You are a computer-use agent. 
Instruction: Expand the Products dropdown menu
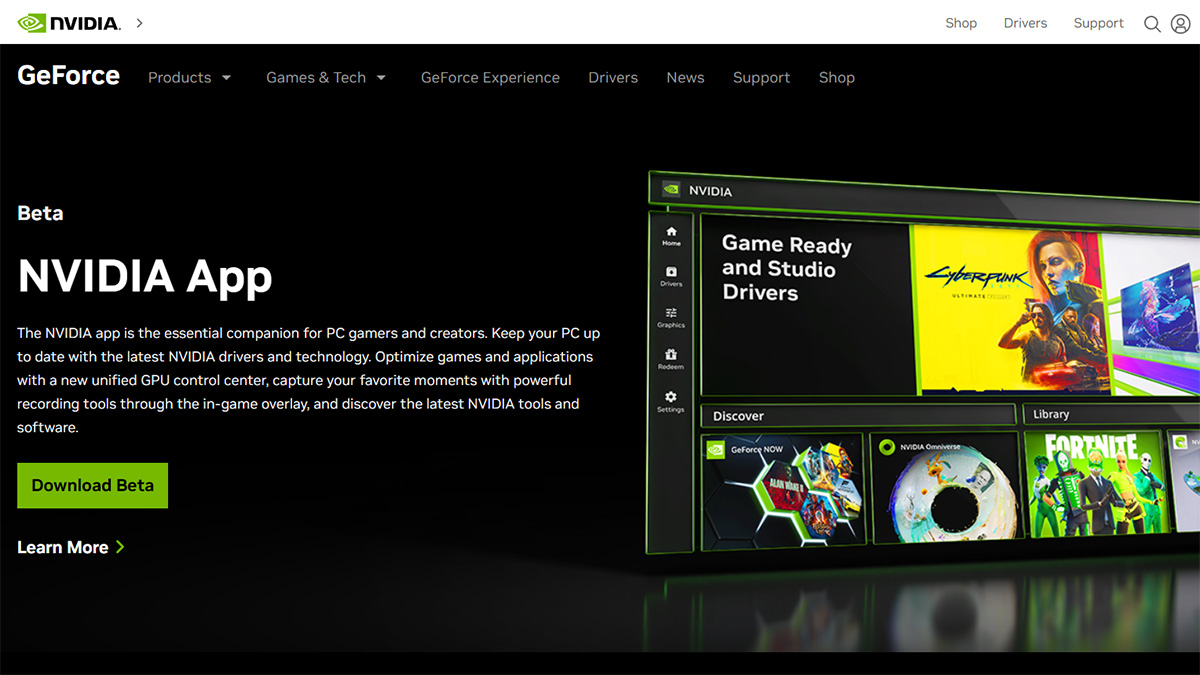point(190,77)
